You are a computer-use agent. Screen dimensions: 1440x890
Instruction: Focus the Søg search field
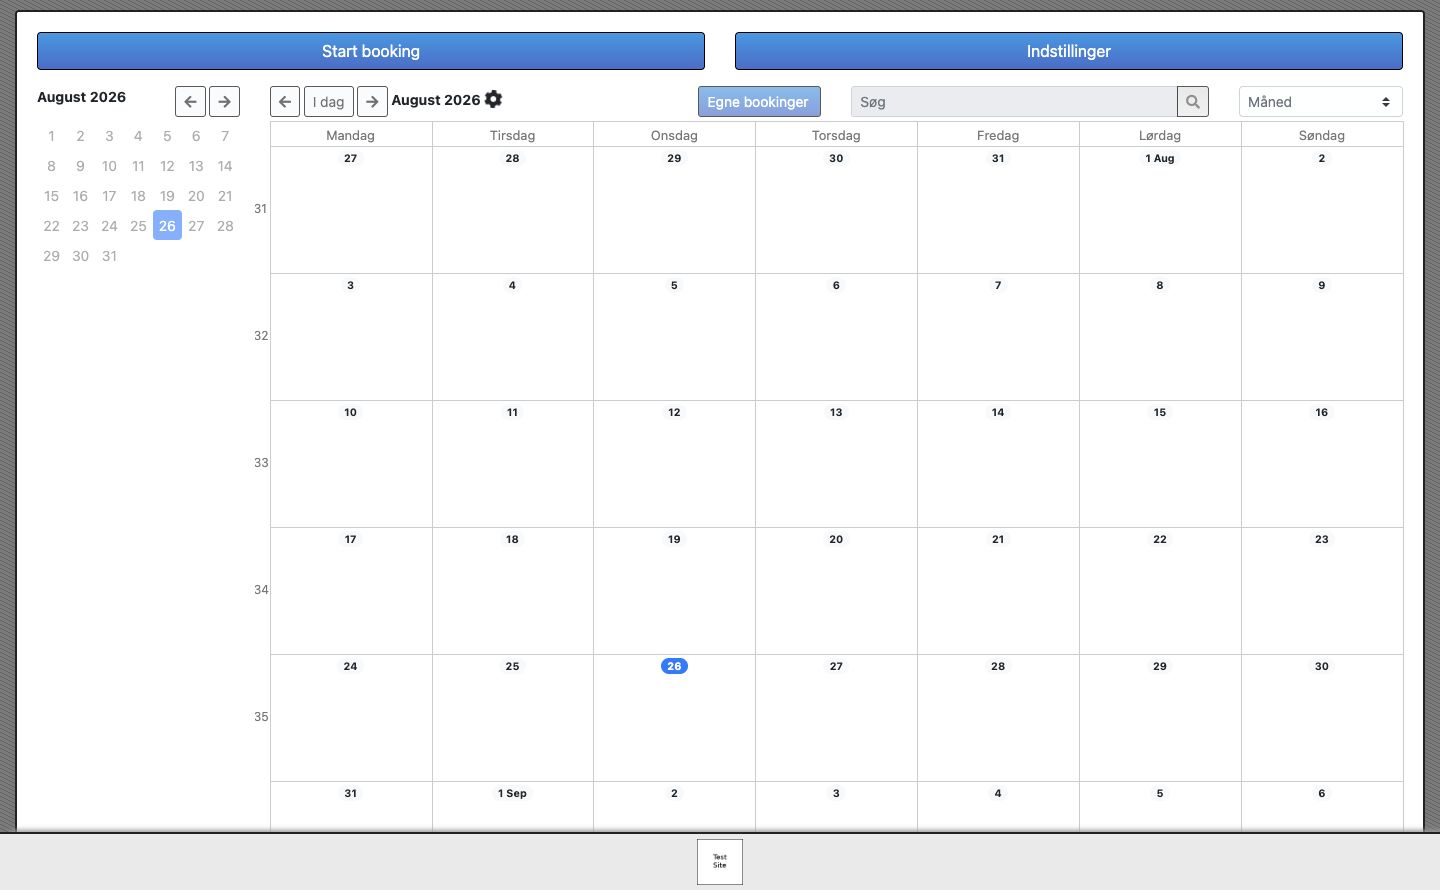pyautogui.click(x=1014, y=102)
